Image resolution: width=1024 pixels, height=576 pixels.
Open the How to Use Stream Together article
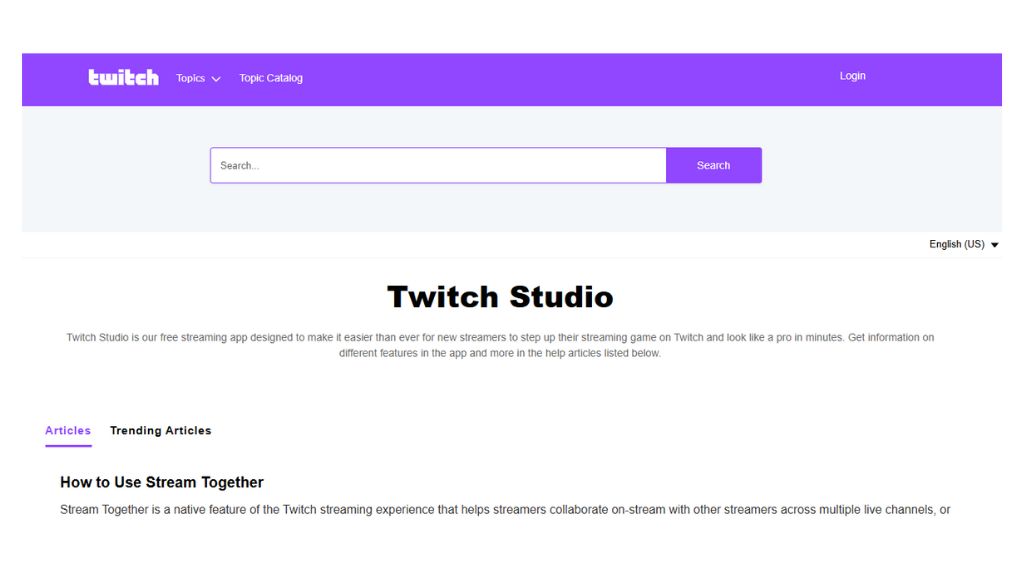162,482
